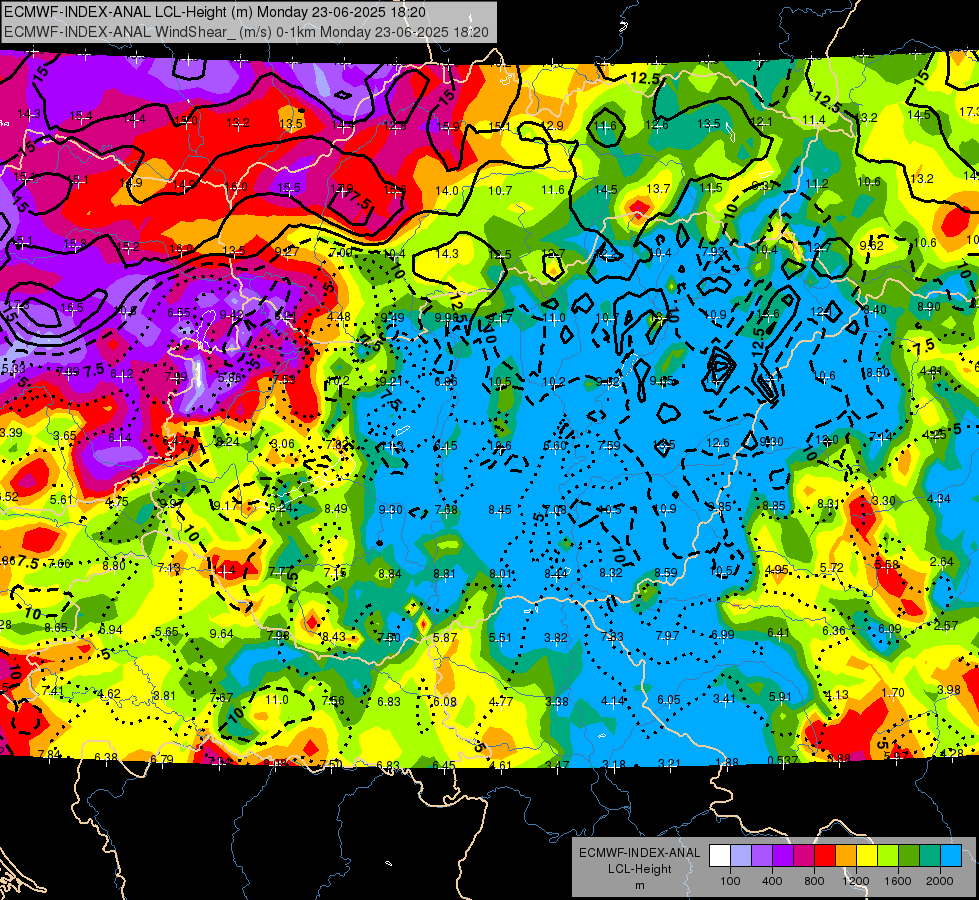Click the legend's LCL-Height label
The image size is (979, 900).
[x=639, y=869]
